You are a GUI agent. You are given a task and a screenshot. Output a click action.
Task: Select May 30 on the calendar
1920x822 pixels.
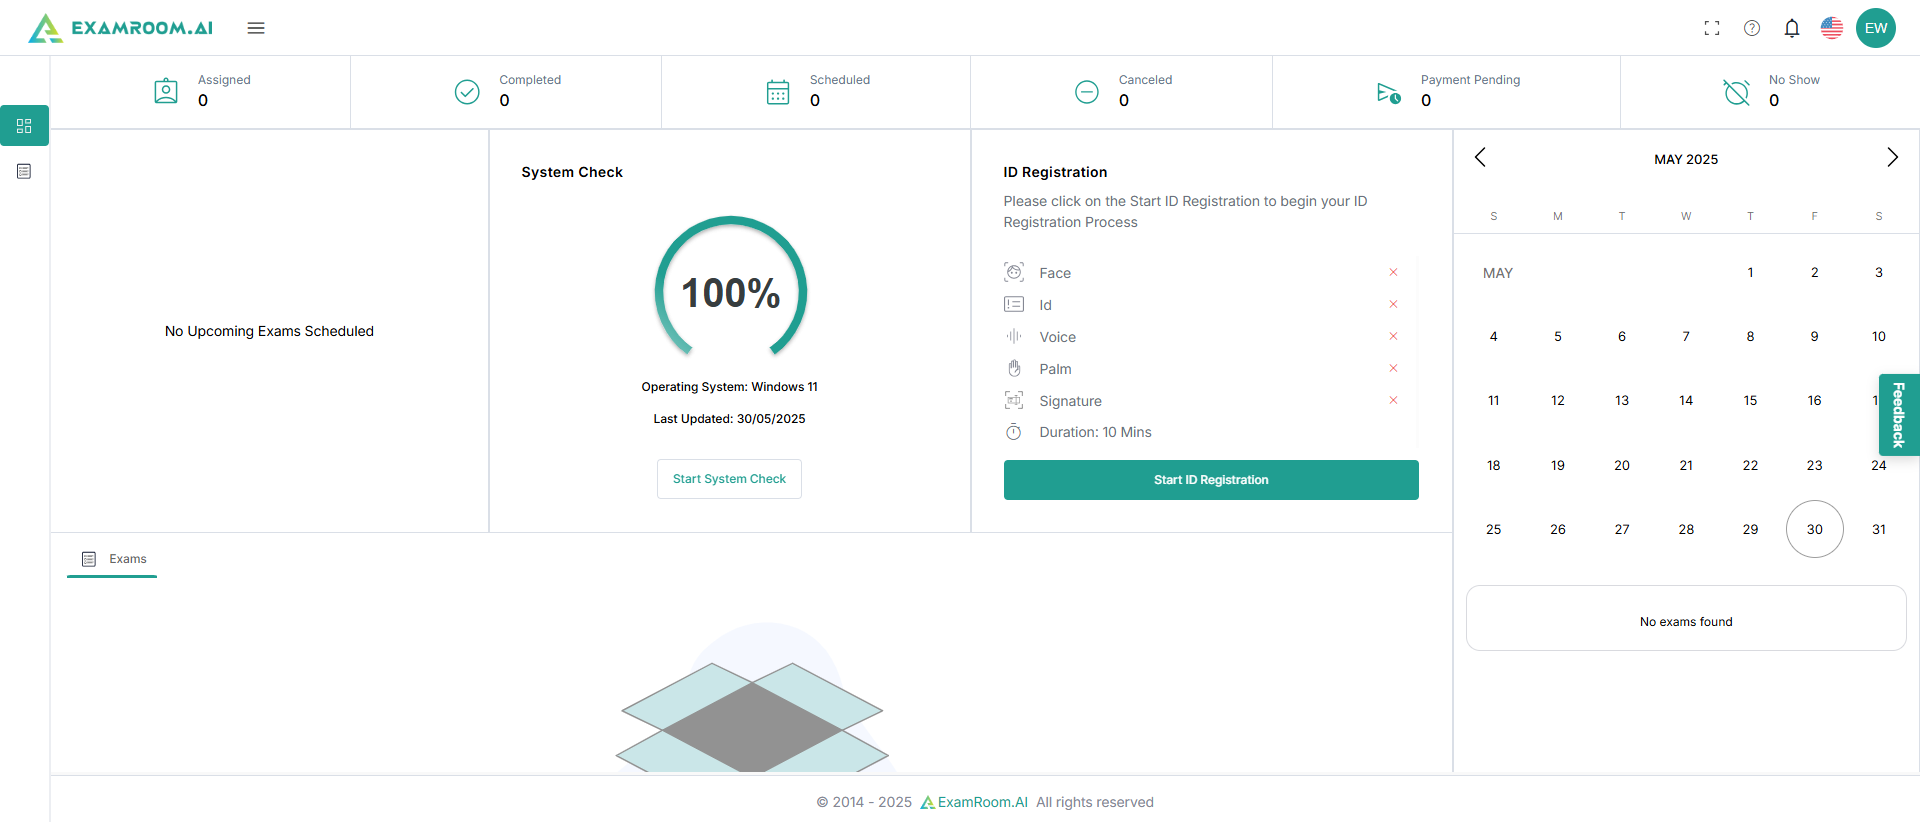click(1814, 529)
